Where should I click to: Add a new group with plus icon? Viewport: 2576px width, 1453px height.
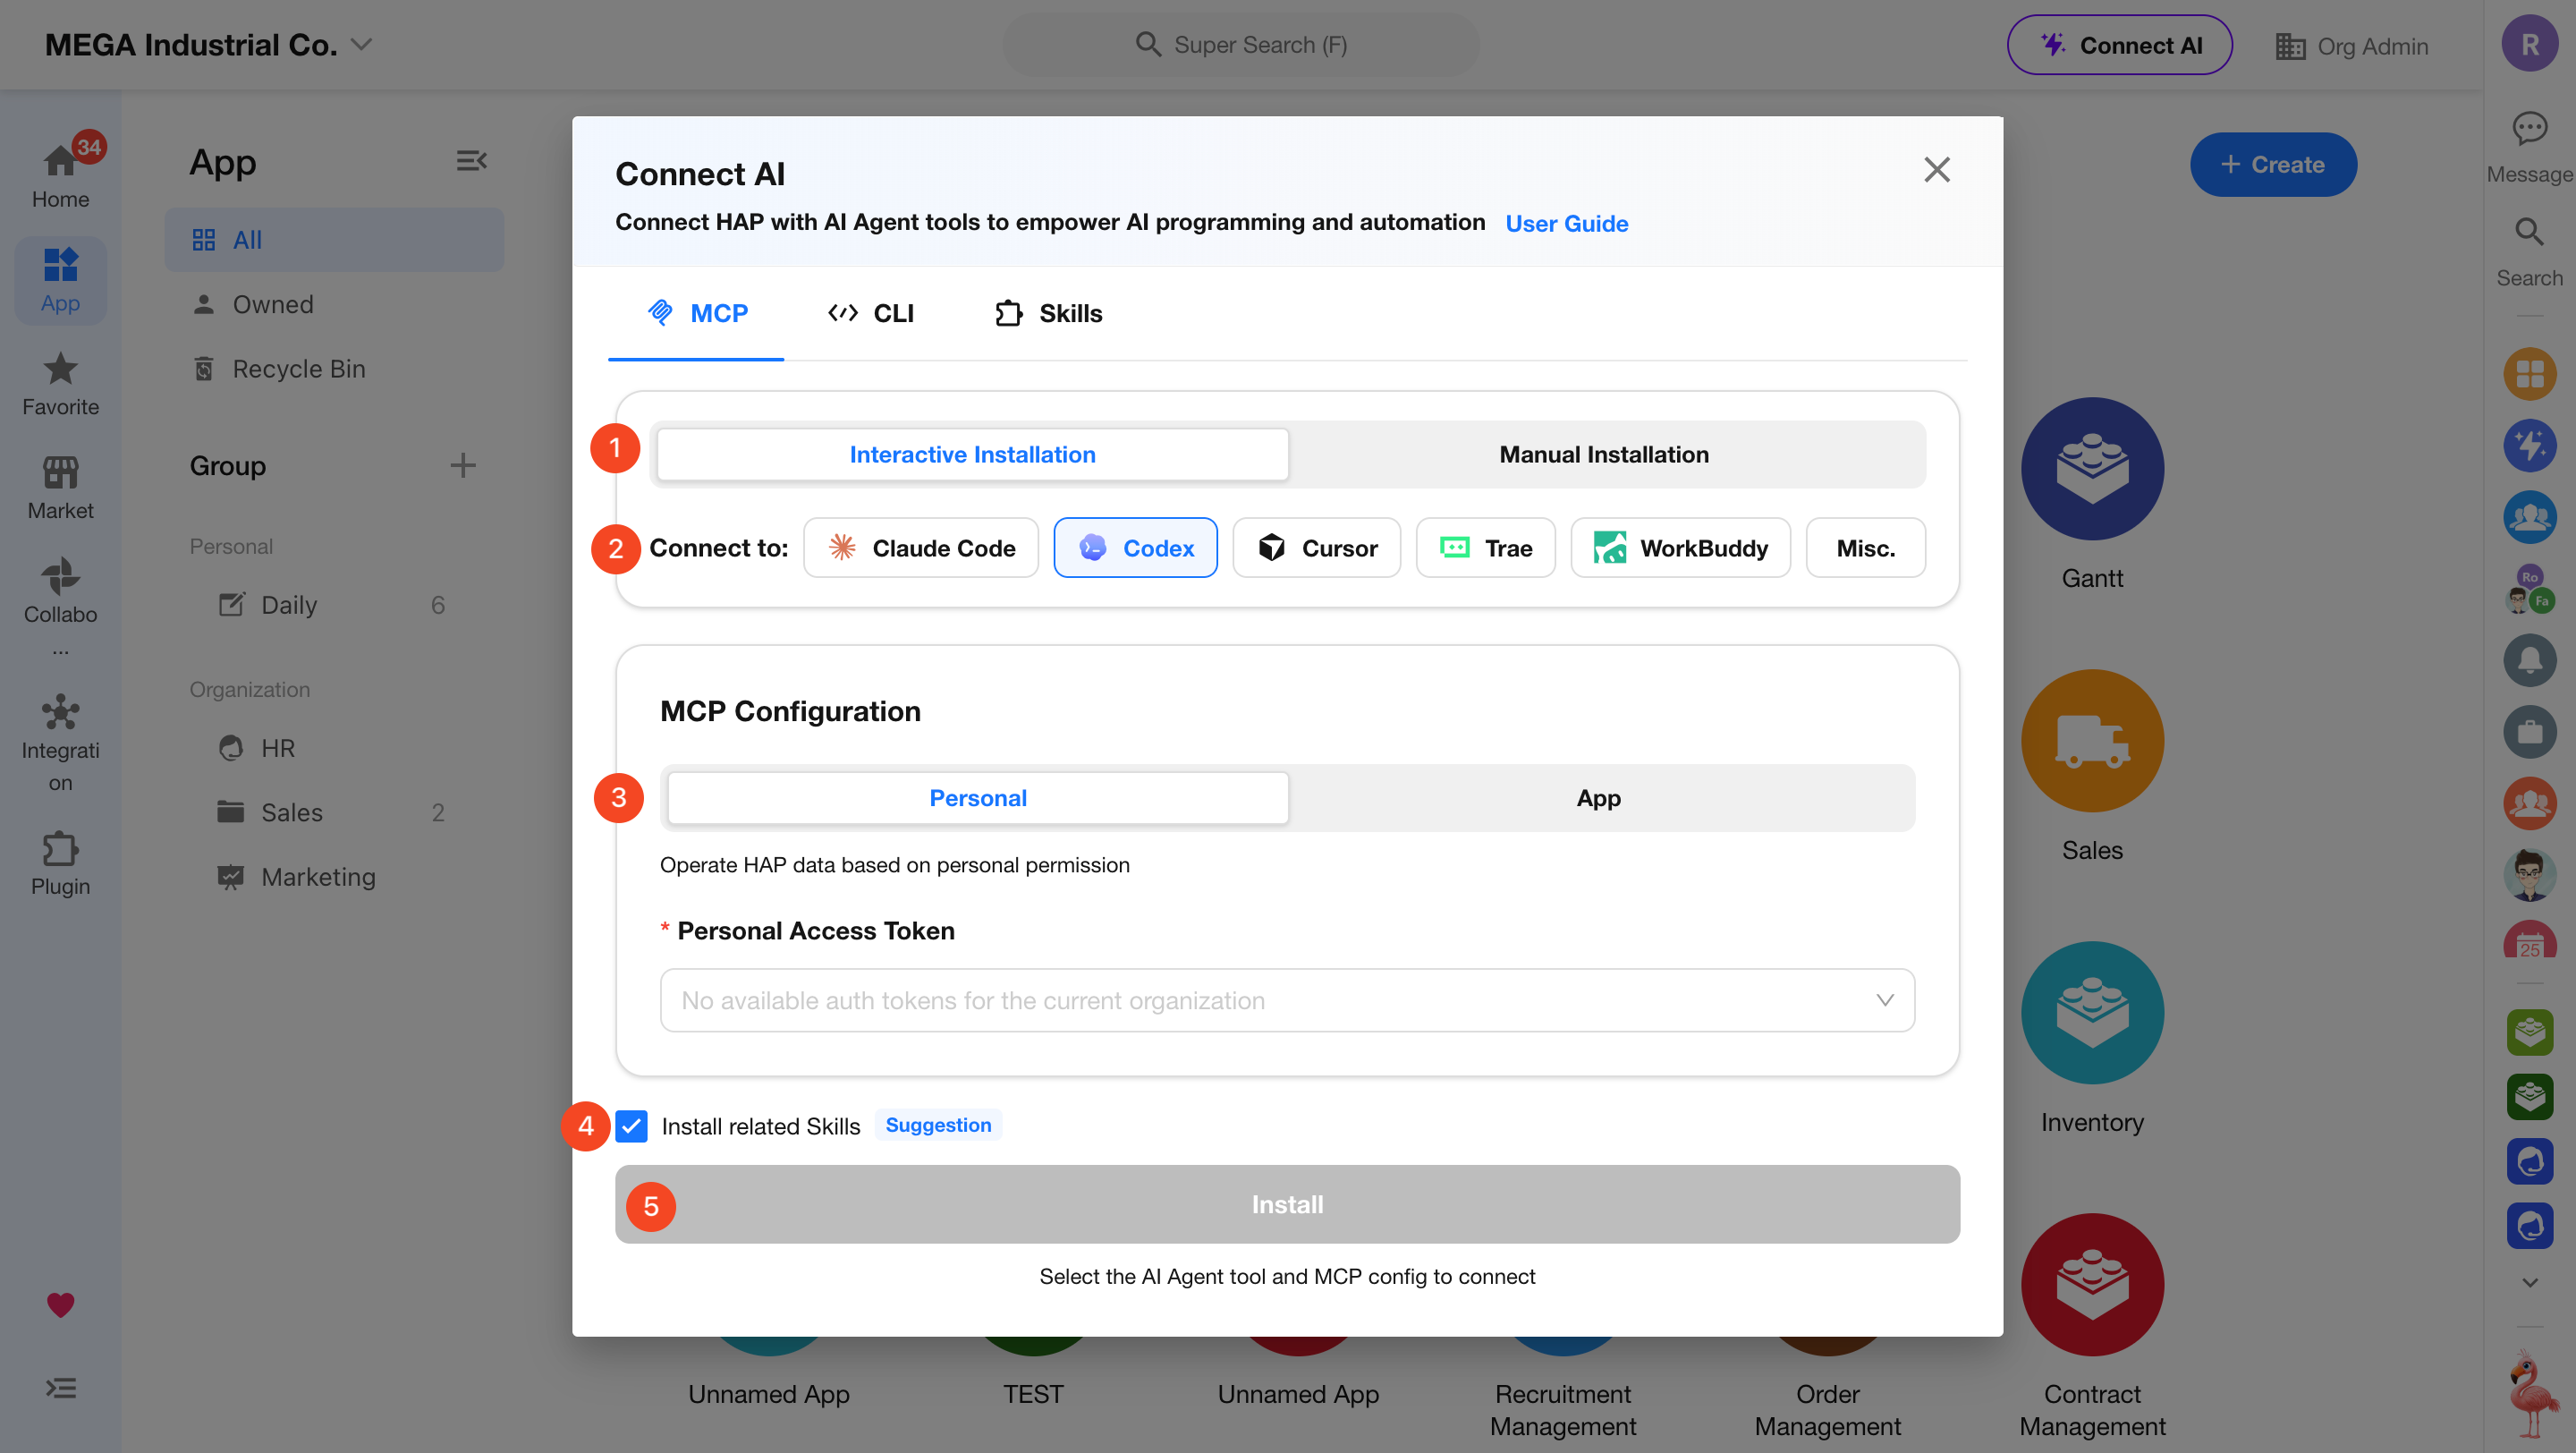[462, 465]
